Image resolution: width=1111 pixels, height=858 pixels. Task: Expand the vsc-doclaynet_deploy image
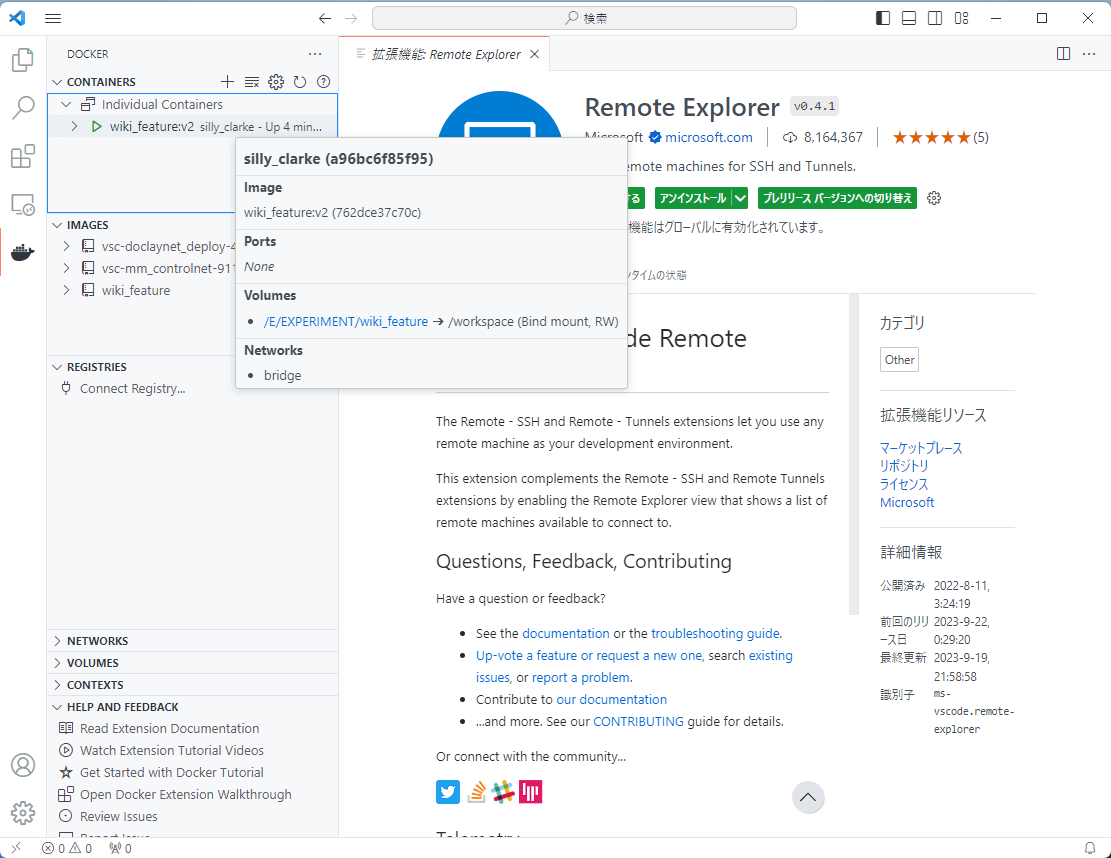tap(66, 247)
